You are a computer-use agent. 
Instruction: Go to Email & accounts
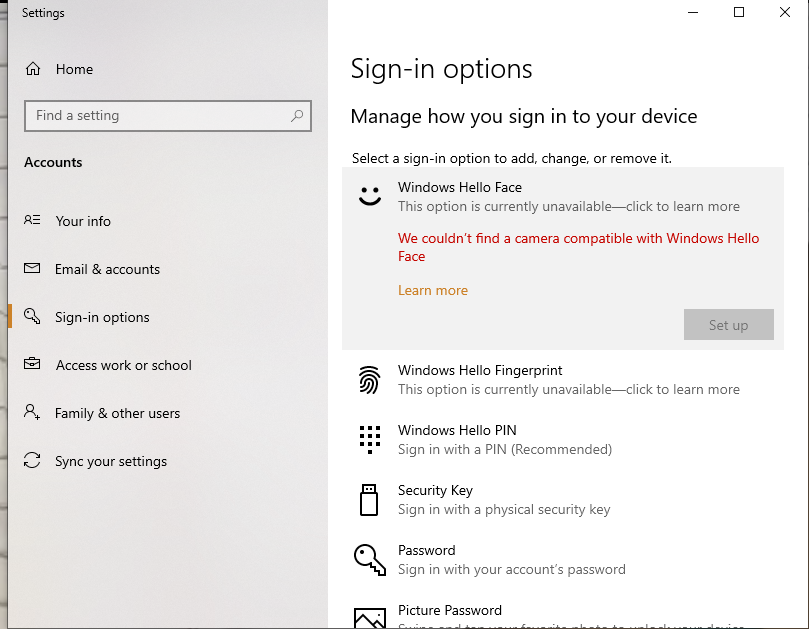tap(168, 269)
